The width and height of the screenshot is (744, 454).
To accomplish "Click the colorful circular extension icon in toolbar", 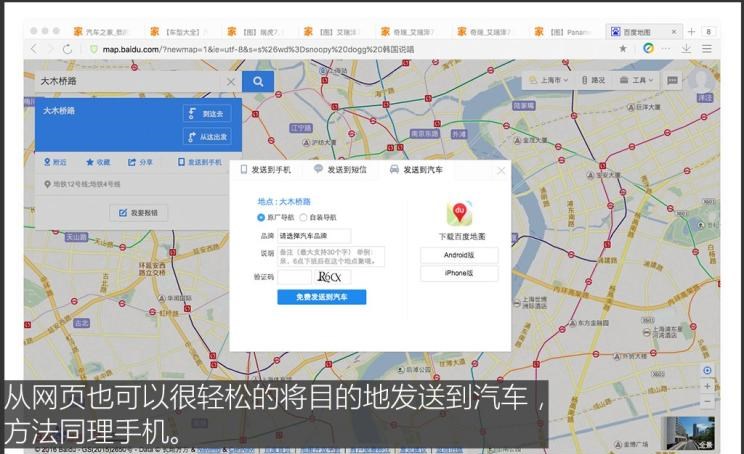I will 648,48.
